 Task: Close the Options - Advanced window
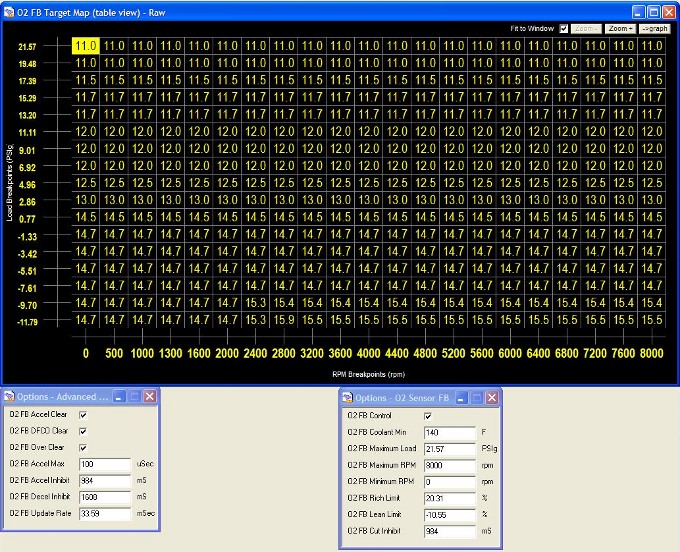(149, 396)
